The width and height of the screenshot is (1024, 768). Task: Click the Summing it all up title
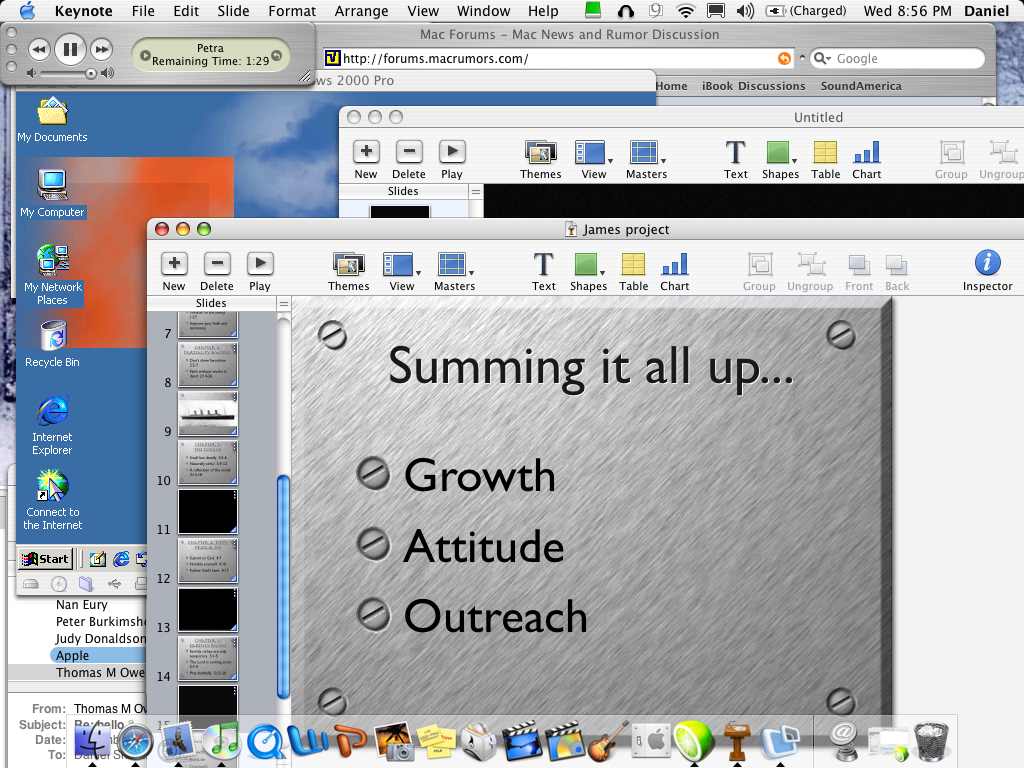point(590,368)
